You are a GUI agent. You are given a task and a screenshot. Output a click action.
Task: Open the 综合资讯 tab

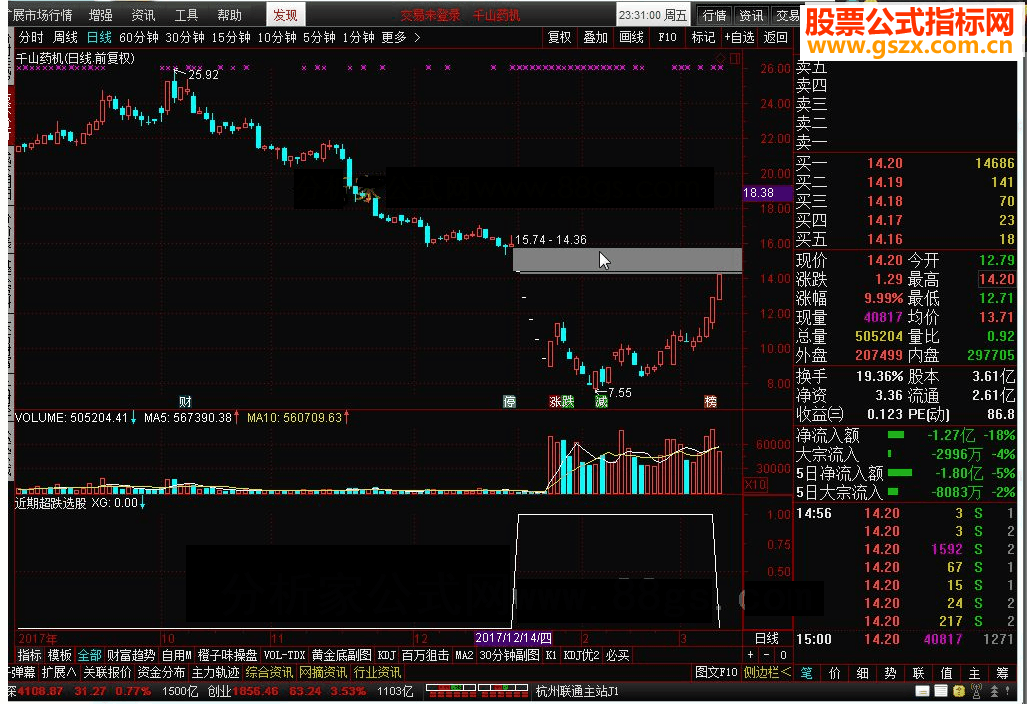269,673
